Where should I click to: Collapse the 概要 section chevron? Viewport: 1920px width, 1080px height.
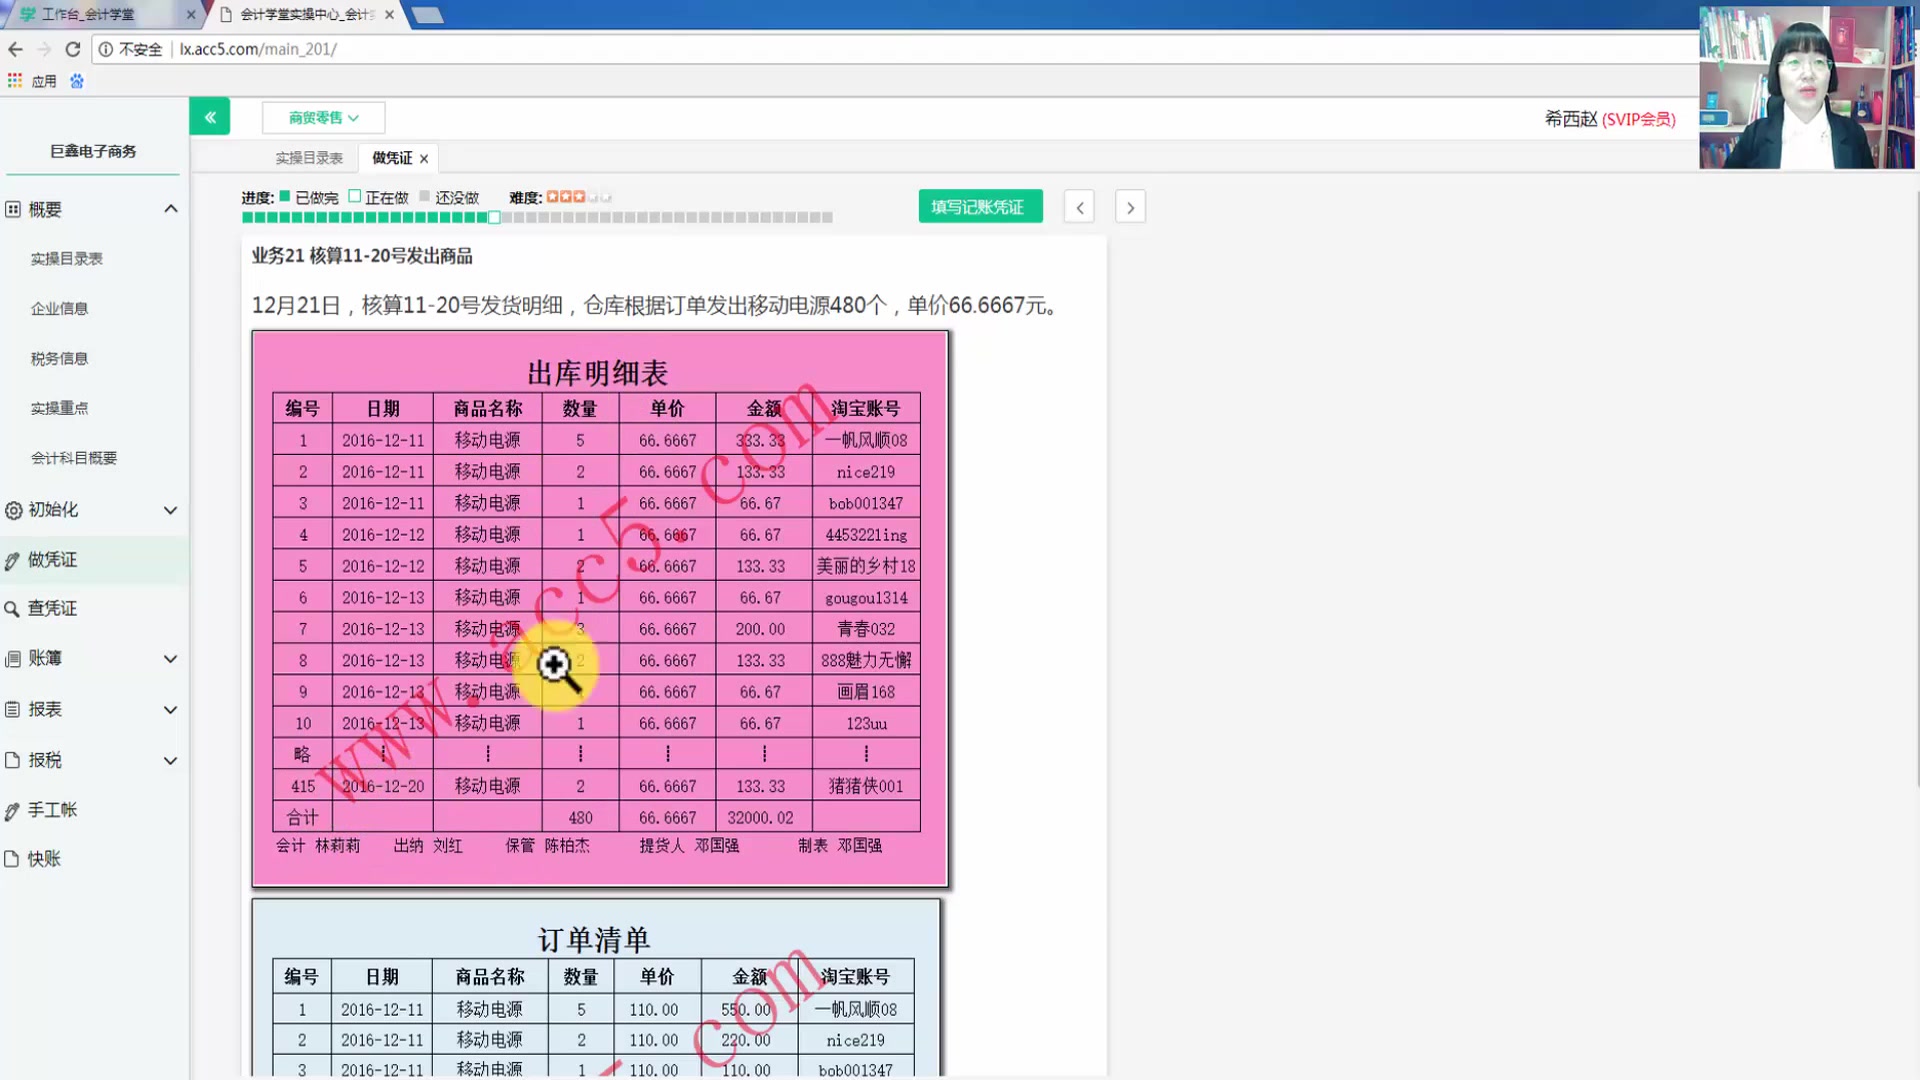(x=171, y=209)
